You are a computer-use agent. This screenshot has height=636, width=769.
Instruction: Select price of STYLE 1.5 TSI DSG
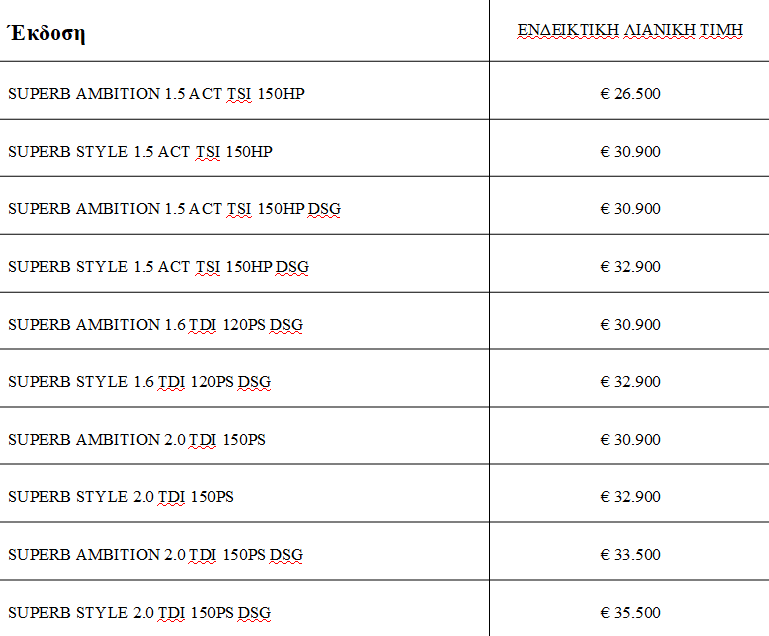[x=631, y=267]
